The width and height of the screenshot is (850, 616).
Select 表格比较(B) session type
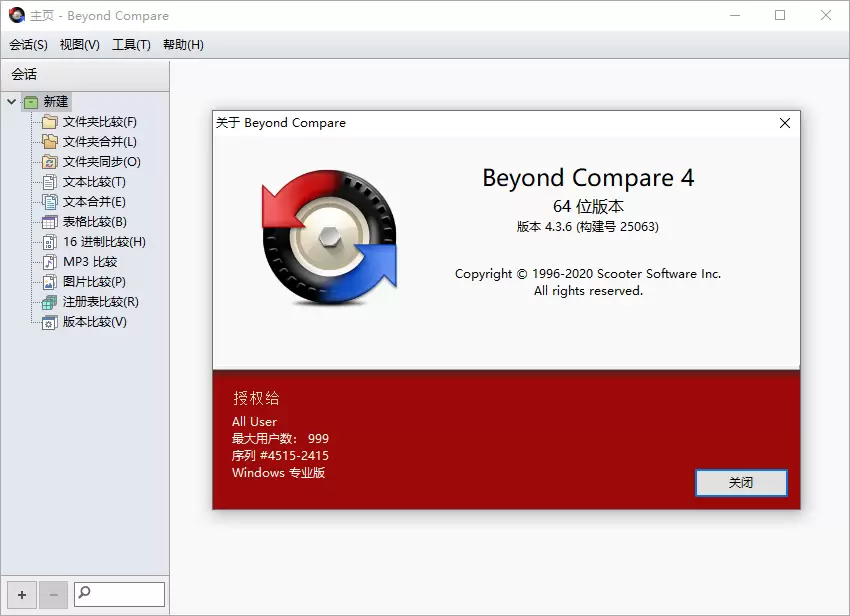point(95,222)
